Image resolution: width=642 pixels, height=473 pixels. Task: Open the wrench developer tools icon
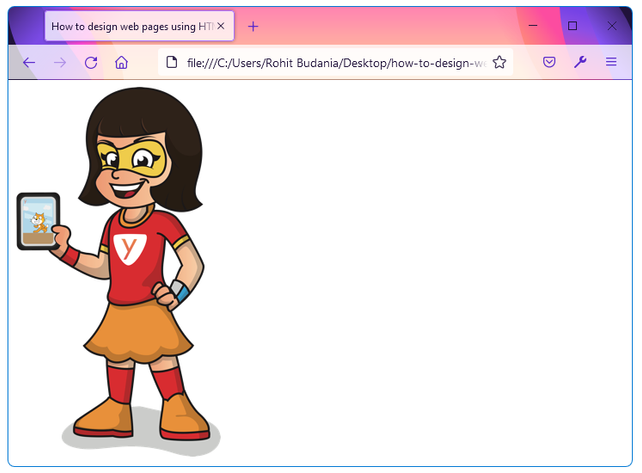click(580, 62)
